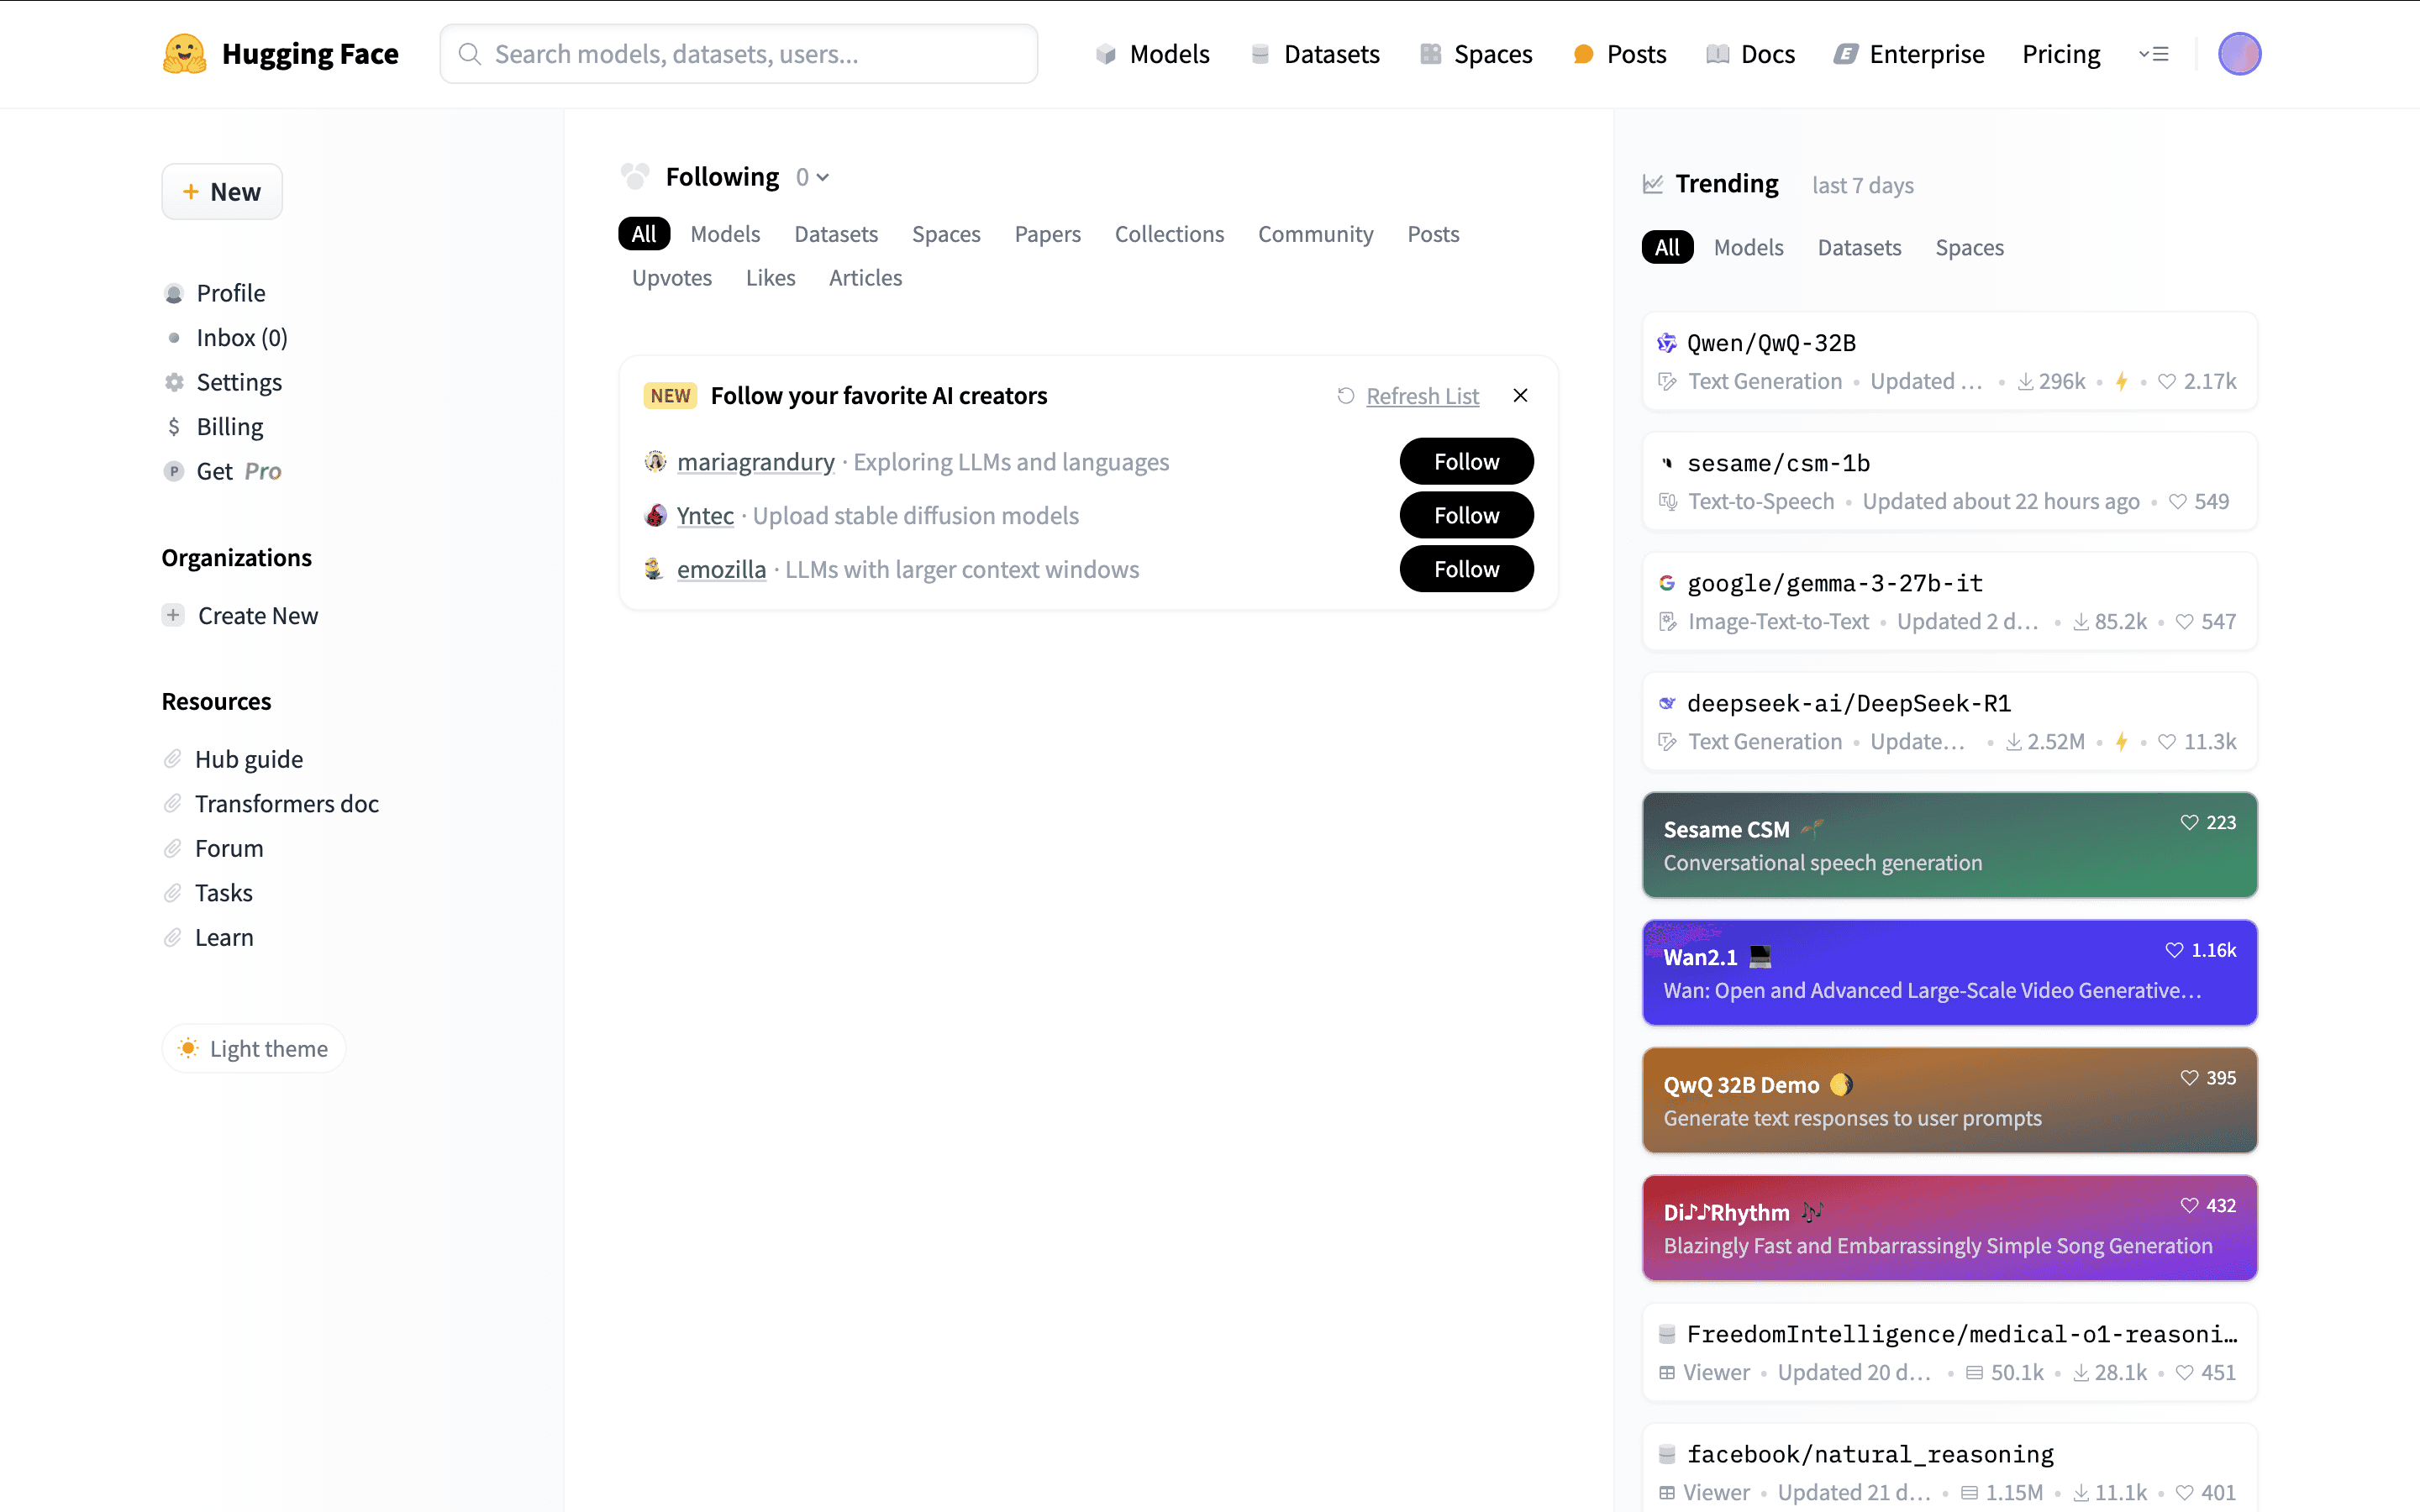Viewport: 2420px width, 1512px height.
Task: Select the Datasets tab in Following feed
Action: point(836,234)
